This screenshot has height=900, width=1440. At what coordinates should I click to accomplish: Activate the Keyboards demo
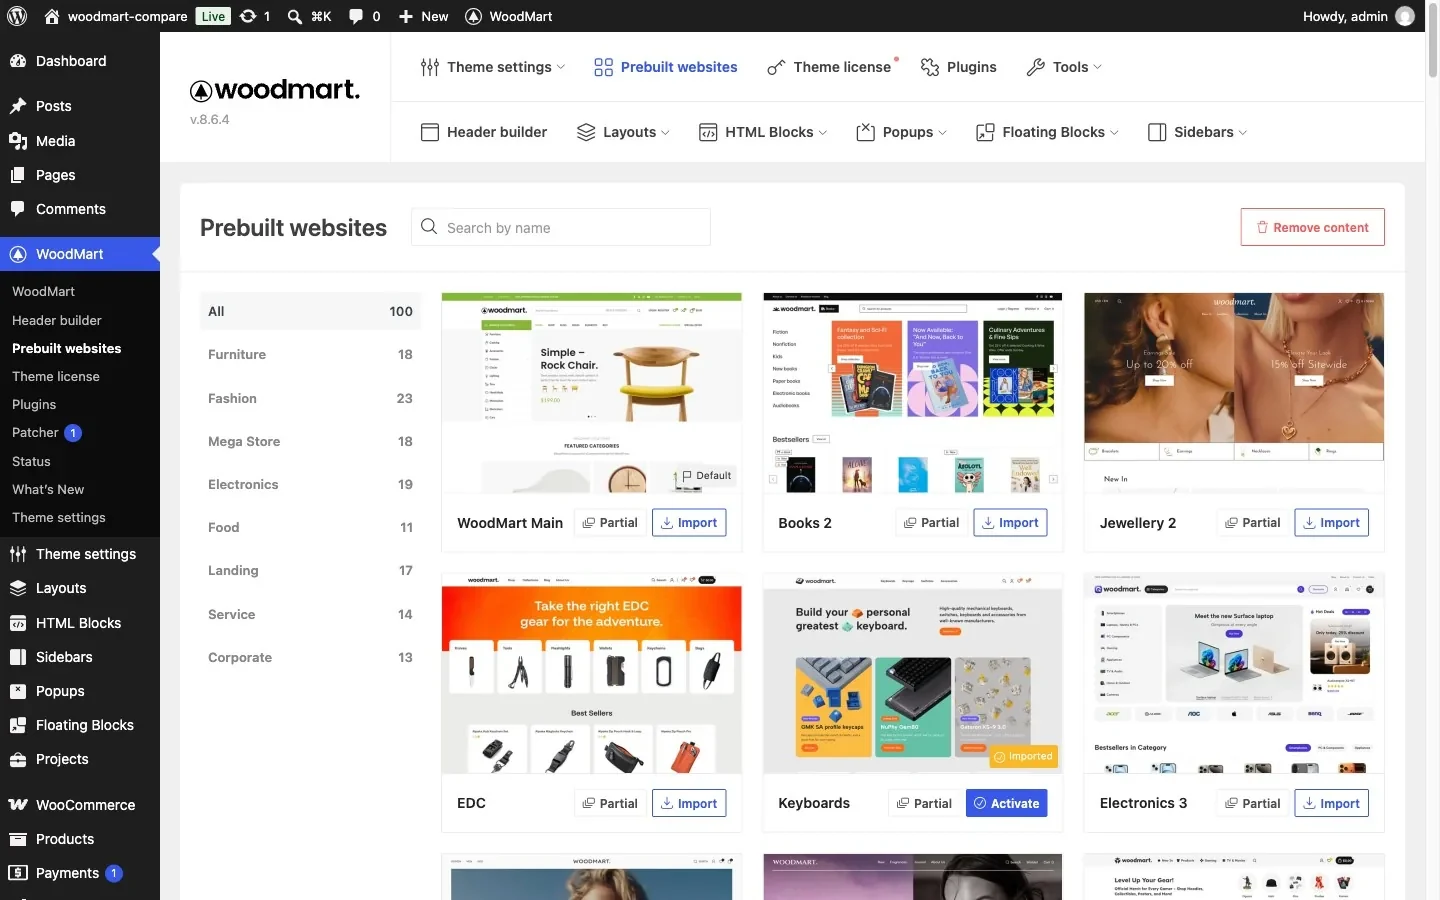tap(1006, 803)
